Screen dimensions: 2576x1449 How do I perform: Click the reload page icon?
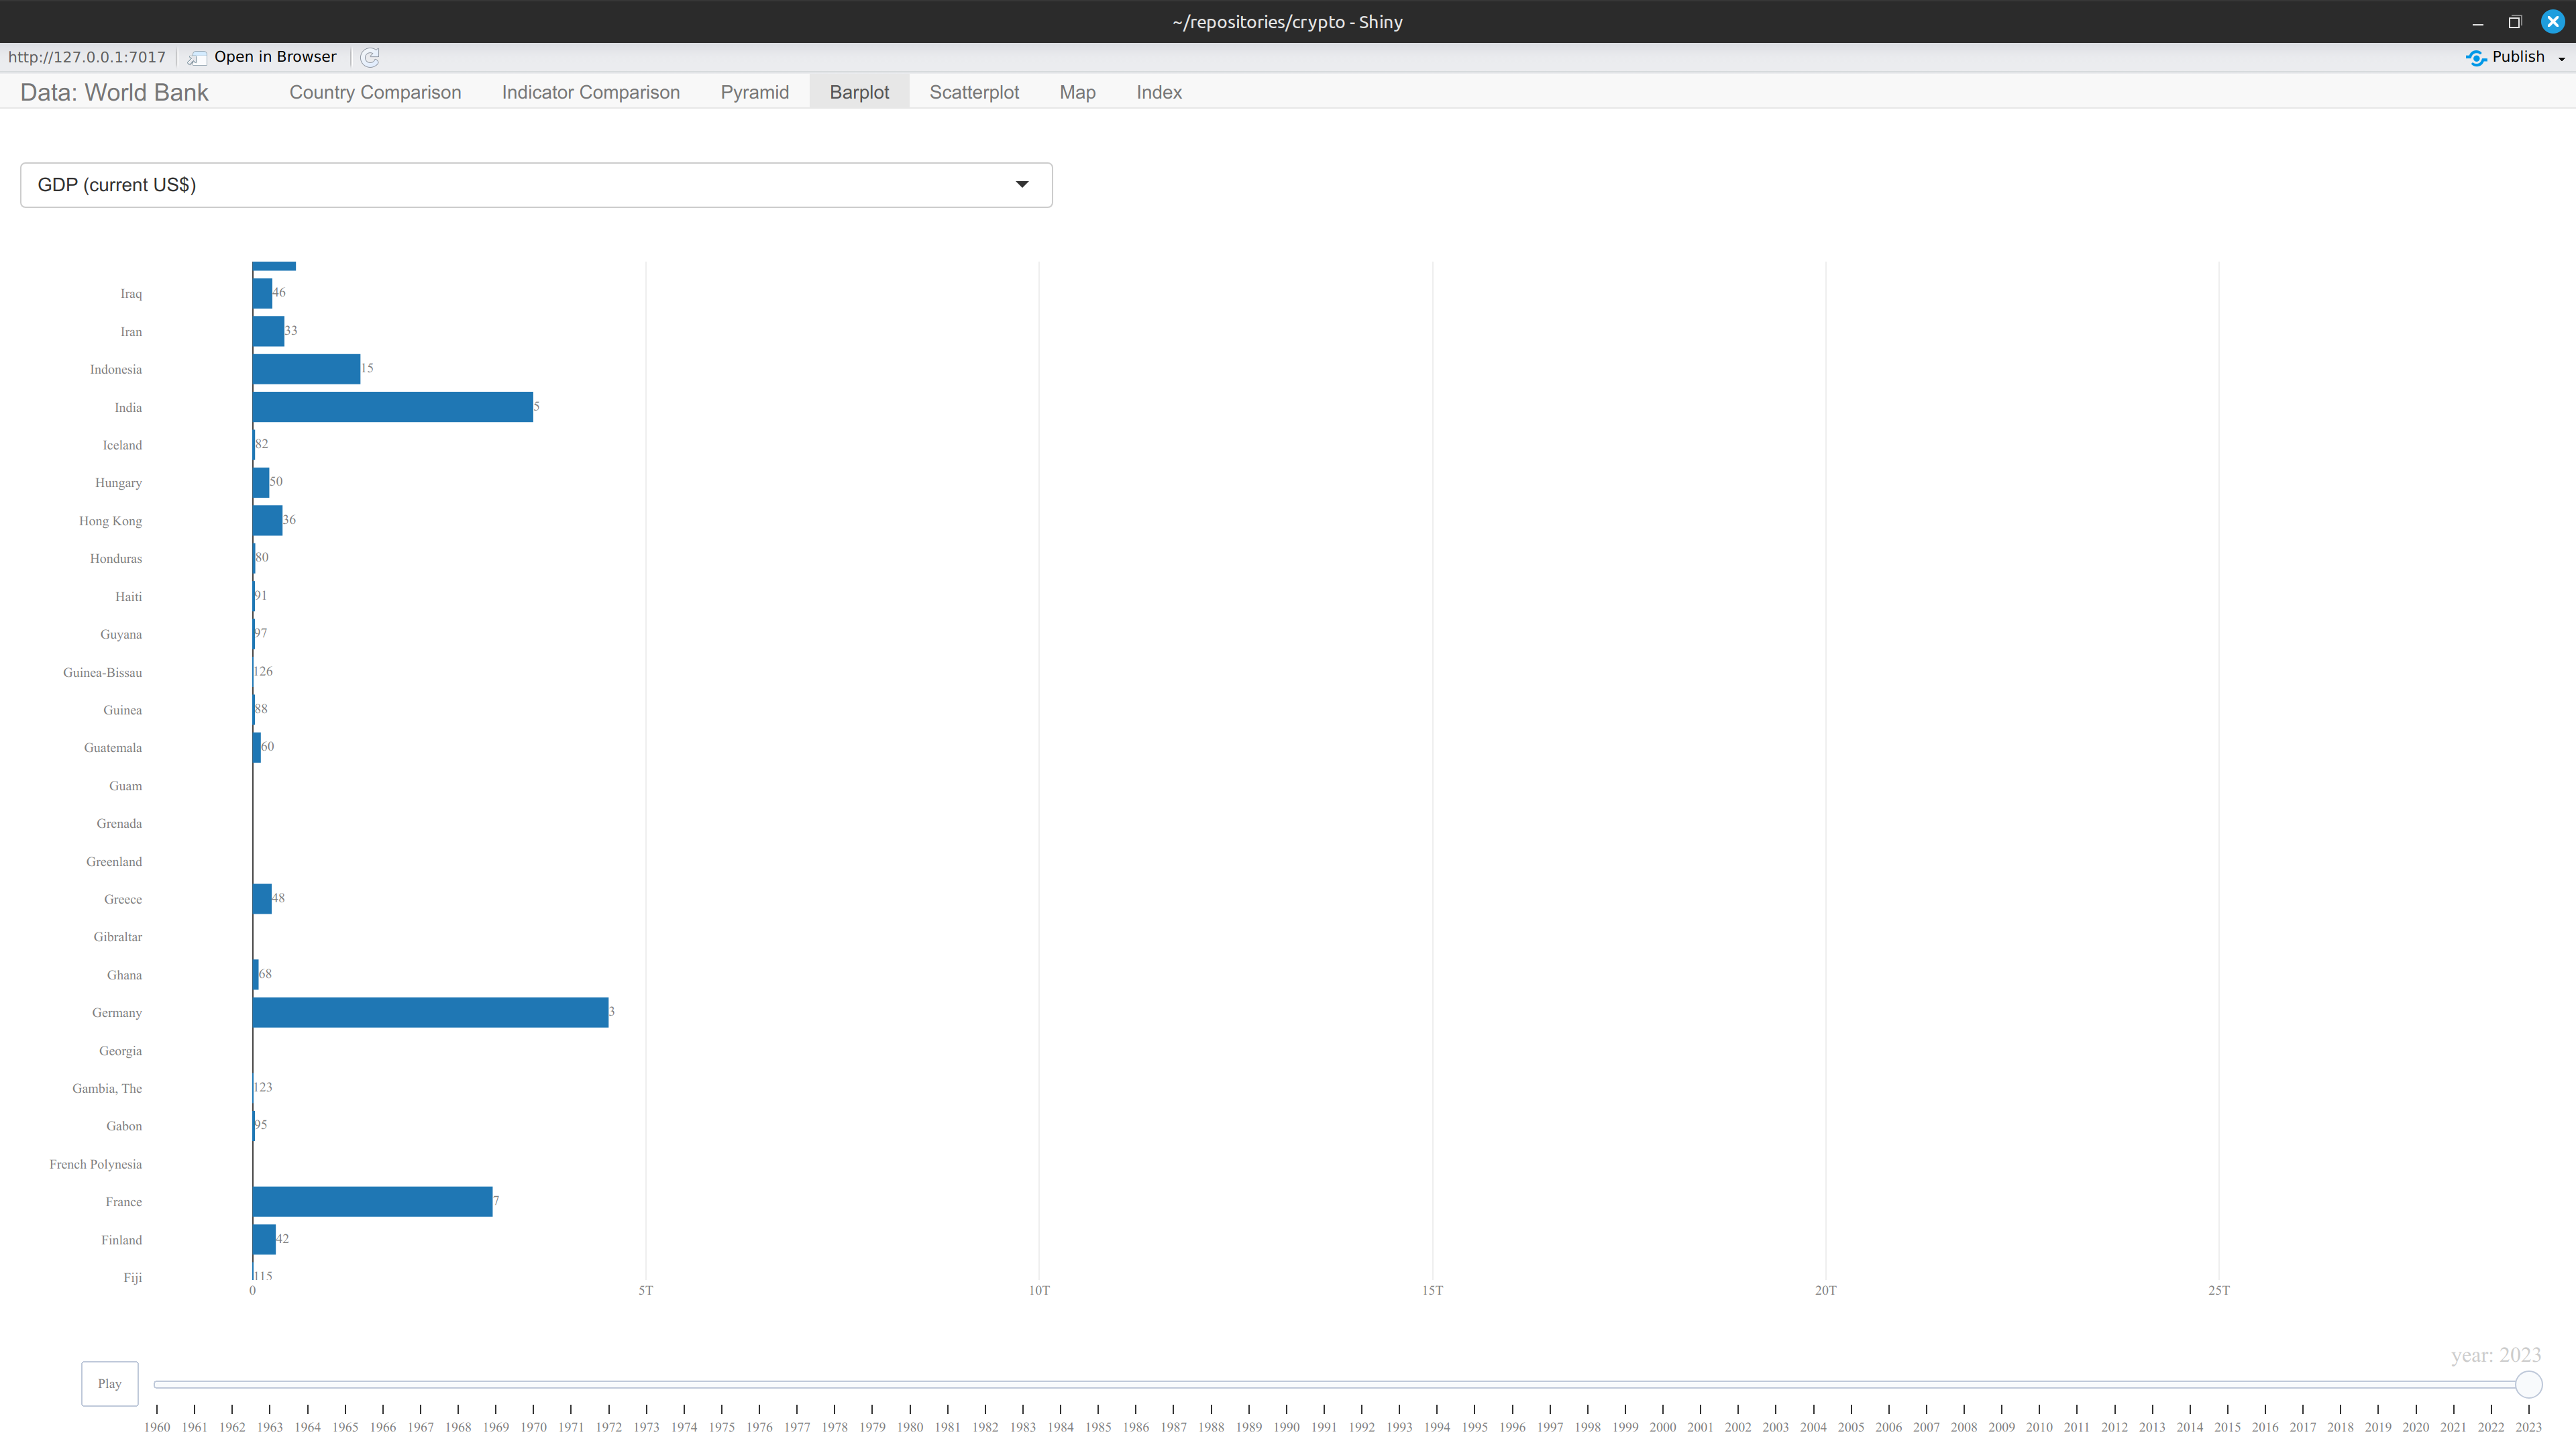coord(370,57)
